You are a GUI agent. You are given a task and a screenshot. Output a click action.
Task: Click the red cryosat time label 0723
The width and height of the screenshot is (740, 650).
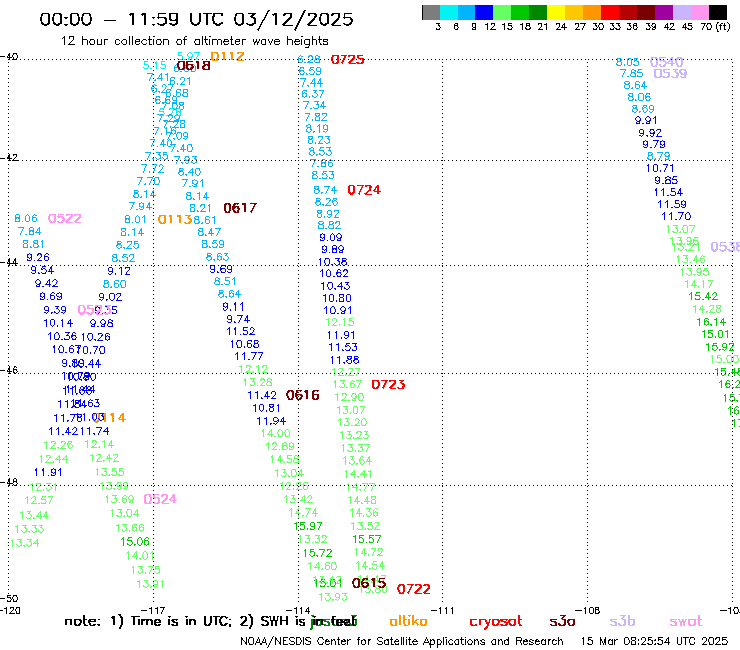(x=388, y=384)
